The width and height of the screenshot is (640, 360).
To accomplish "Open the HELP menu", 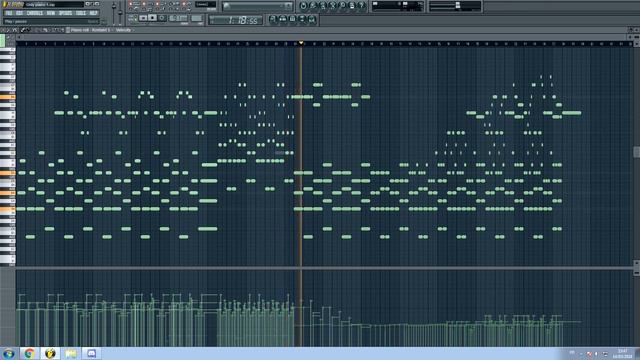I will tap(93, 13).
